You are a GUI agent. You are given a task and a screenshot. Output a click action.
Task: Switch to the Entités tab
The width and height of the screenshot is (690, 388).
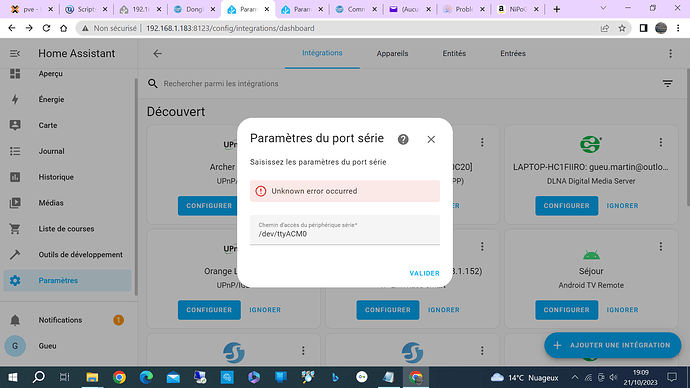coord(454,54)
